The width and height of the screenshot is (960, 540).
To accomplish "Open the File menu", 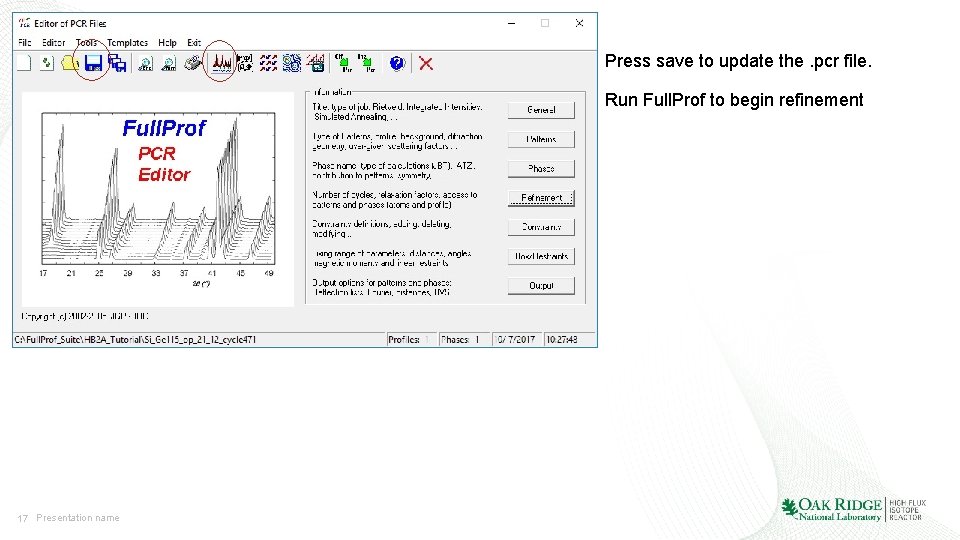I will point(24,43).
